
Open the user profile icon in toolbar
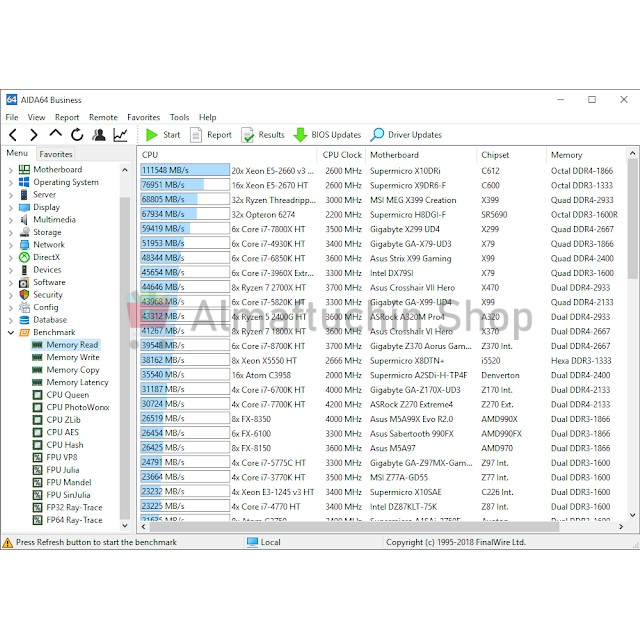pyautogui.click(x=99, y=135)
